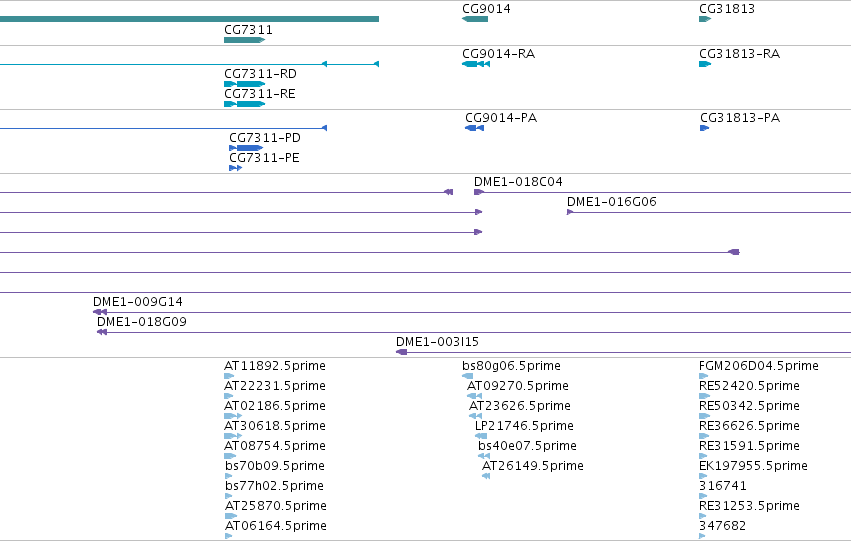The image size is (851, 541).
Task: Select the bs80g06.5prime EST label
Action: click(x=511, y=366)
